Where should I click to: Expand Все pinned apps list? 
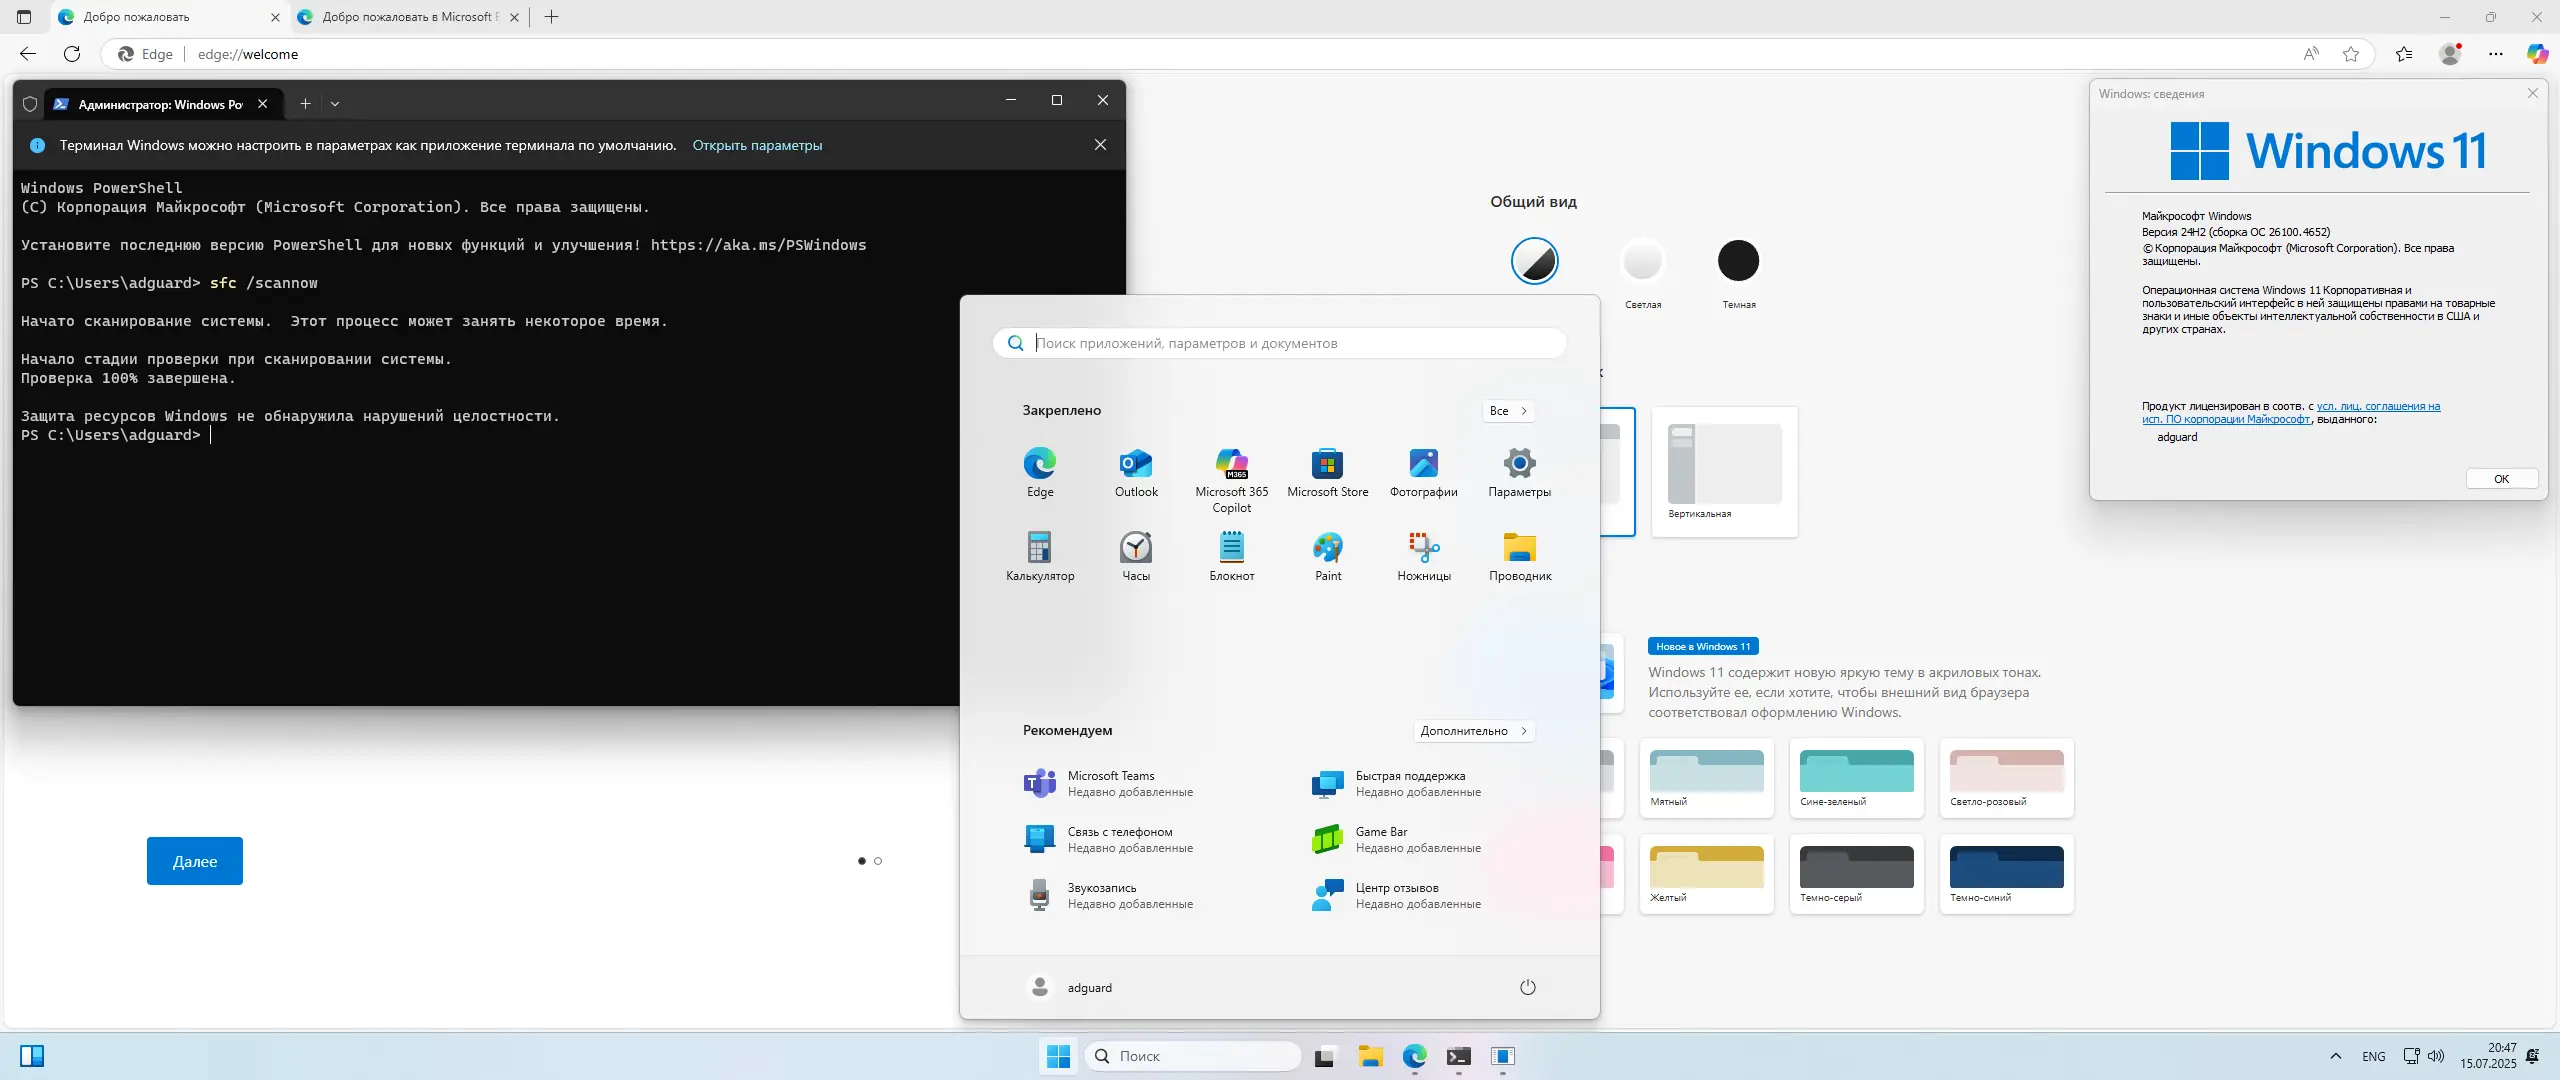[1508, 410]
